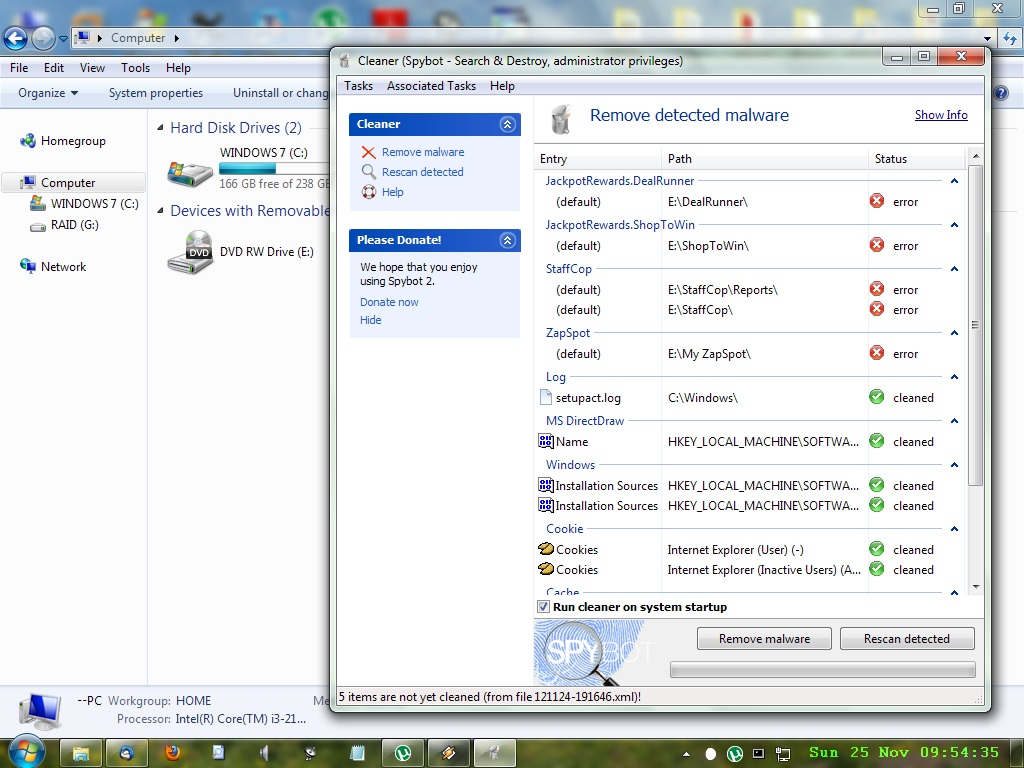Image resolution: width=1024 pixels, height=768 pixels.
Task: Collapse the MS DirectDraw group
Action: point(954,421)
